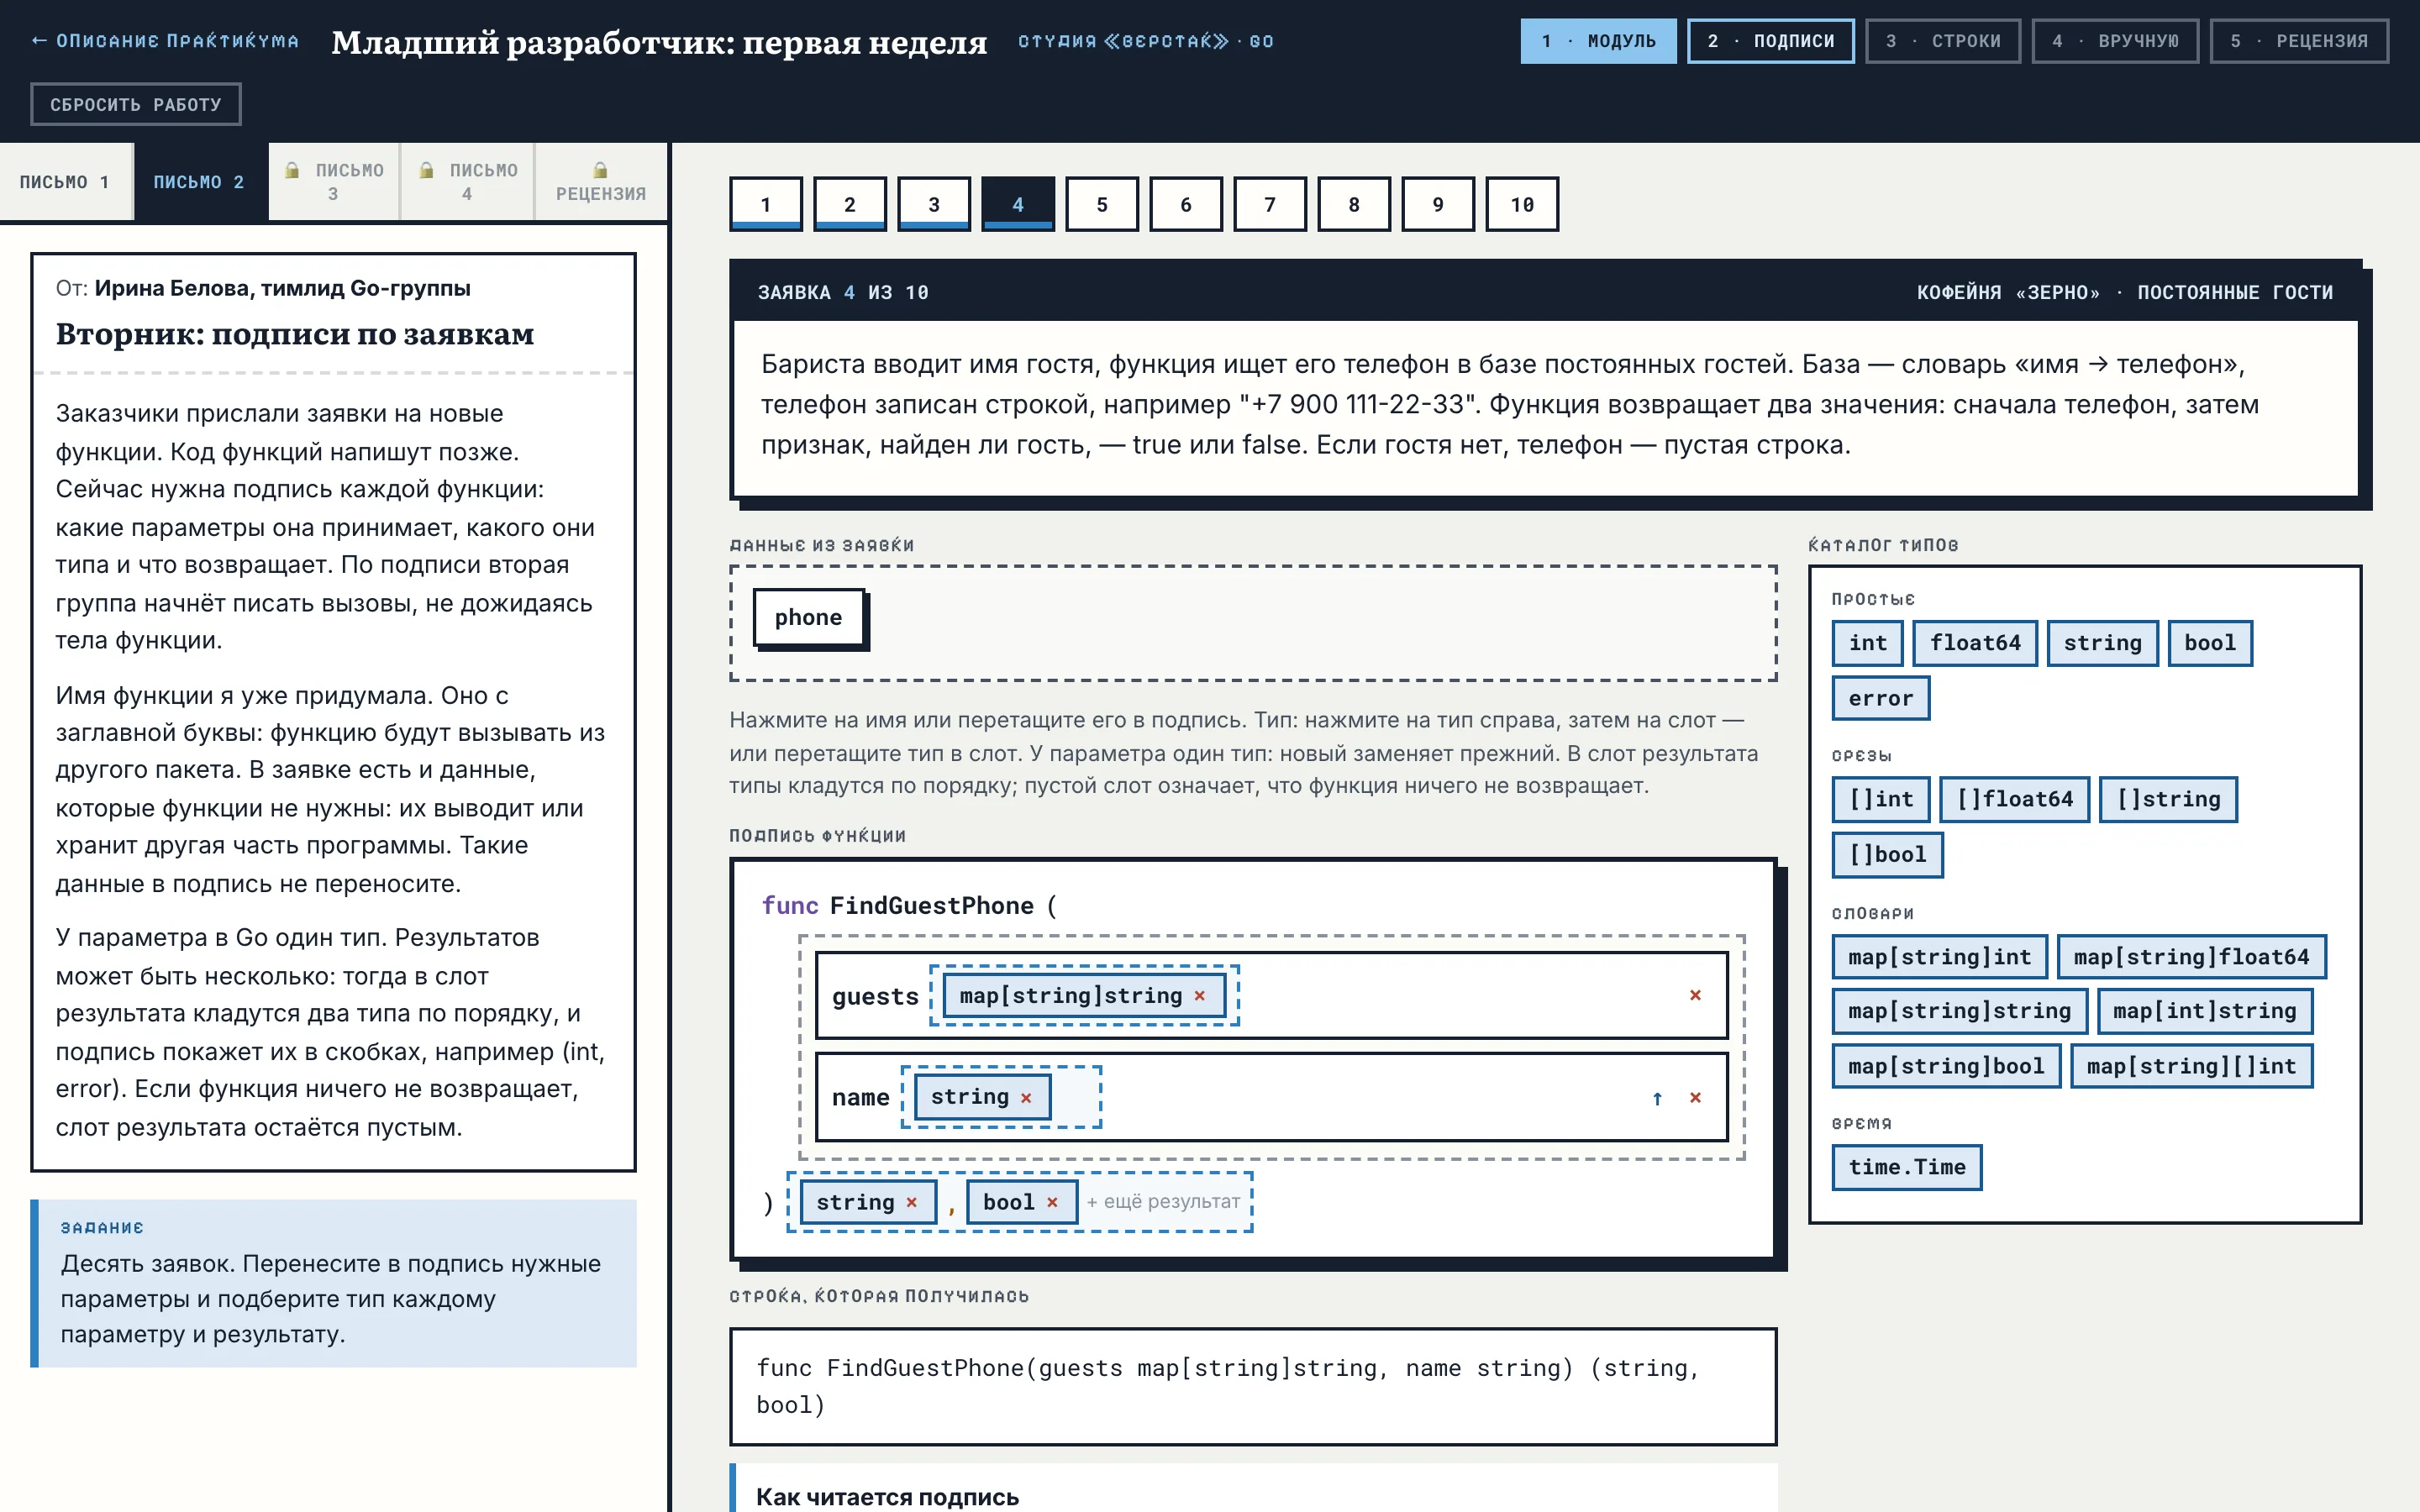The image size is (2420, 1512).
Task: Open step 3 Строки
Action: (1943, 41)
